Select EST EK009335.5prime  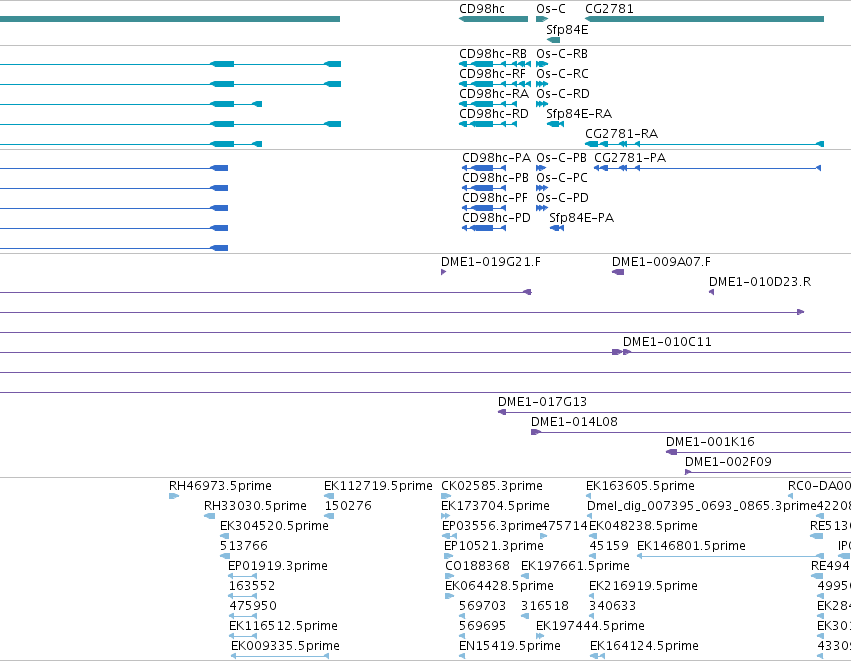click(x=285, y=646)
